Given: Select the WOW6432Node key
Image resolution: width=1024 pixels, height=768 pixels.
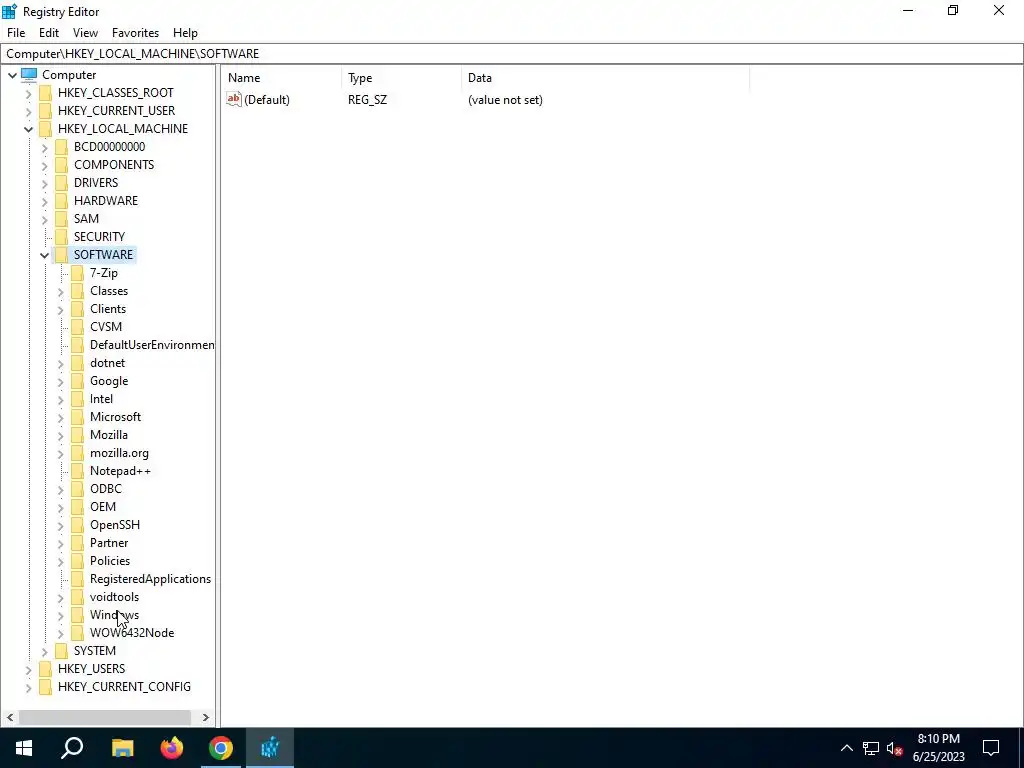Looking at the screenshot, I should tap(132, 633).
